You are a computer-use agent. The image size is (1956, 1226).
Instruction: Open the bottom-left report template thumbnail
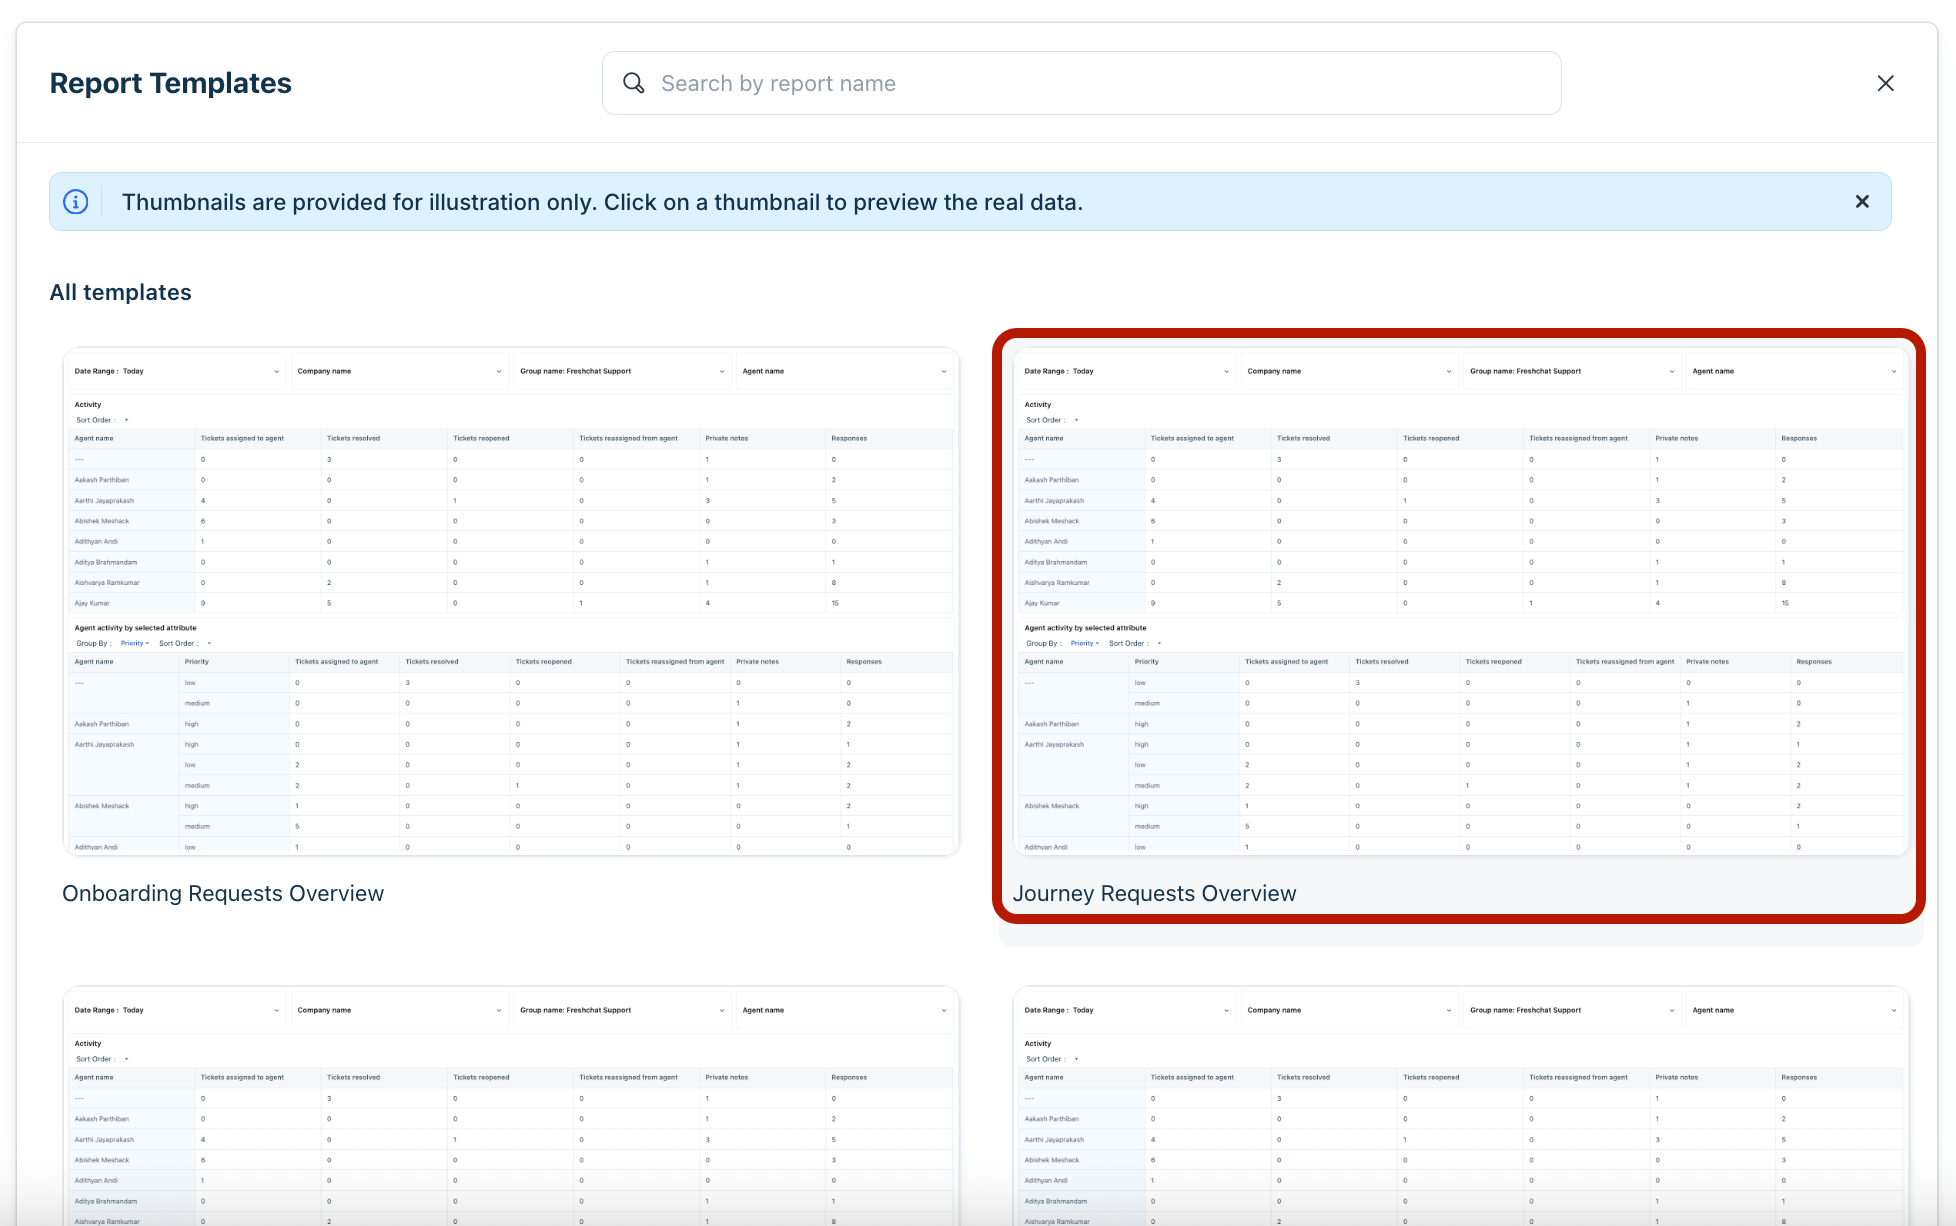[511, 1110]
